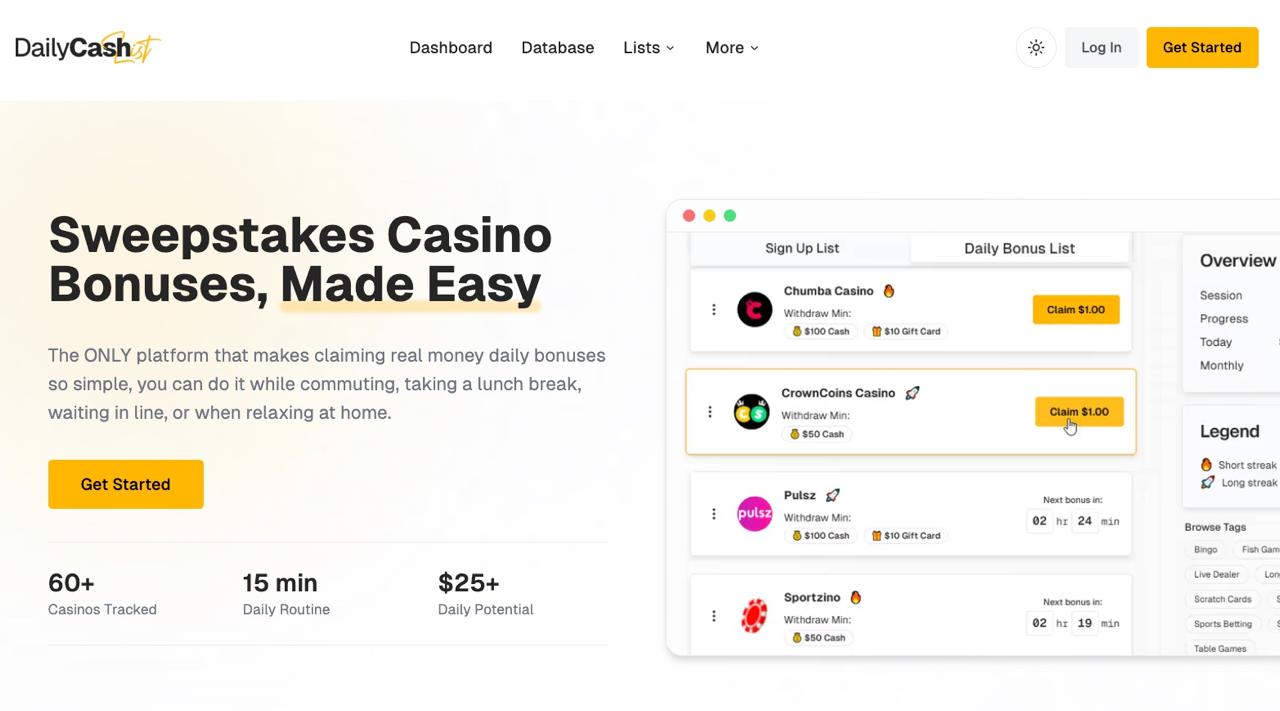1280x711 pixels.
Task: Go to the Database nav item
Action: 558,48
